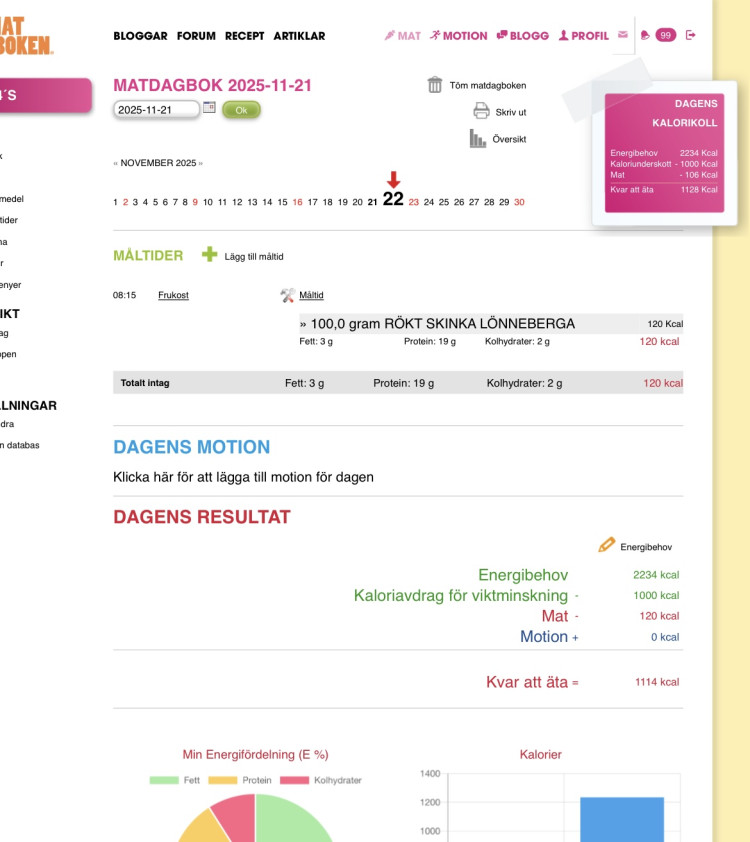The image size is (750, 842).
Task: Toggle Kolhydrater legend in the pie chart
Action: [320, 780]
